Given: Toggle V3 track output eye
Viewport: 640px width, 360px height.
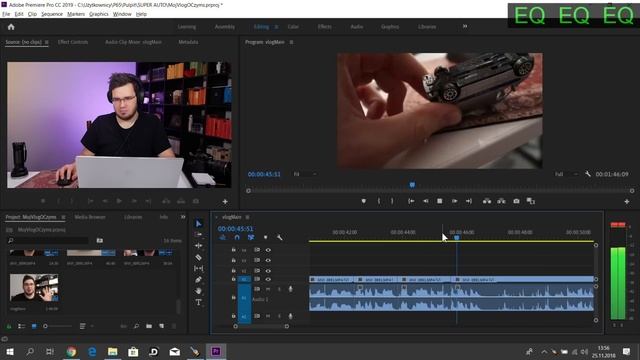Looking at the screenshot, I should pos(268,260).
